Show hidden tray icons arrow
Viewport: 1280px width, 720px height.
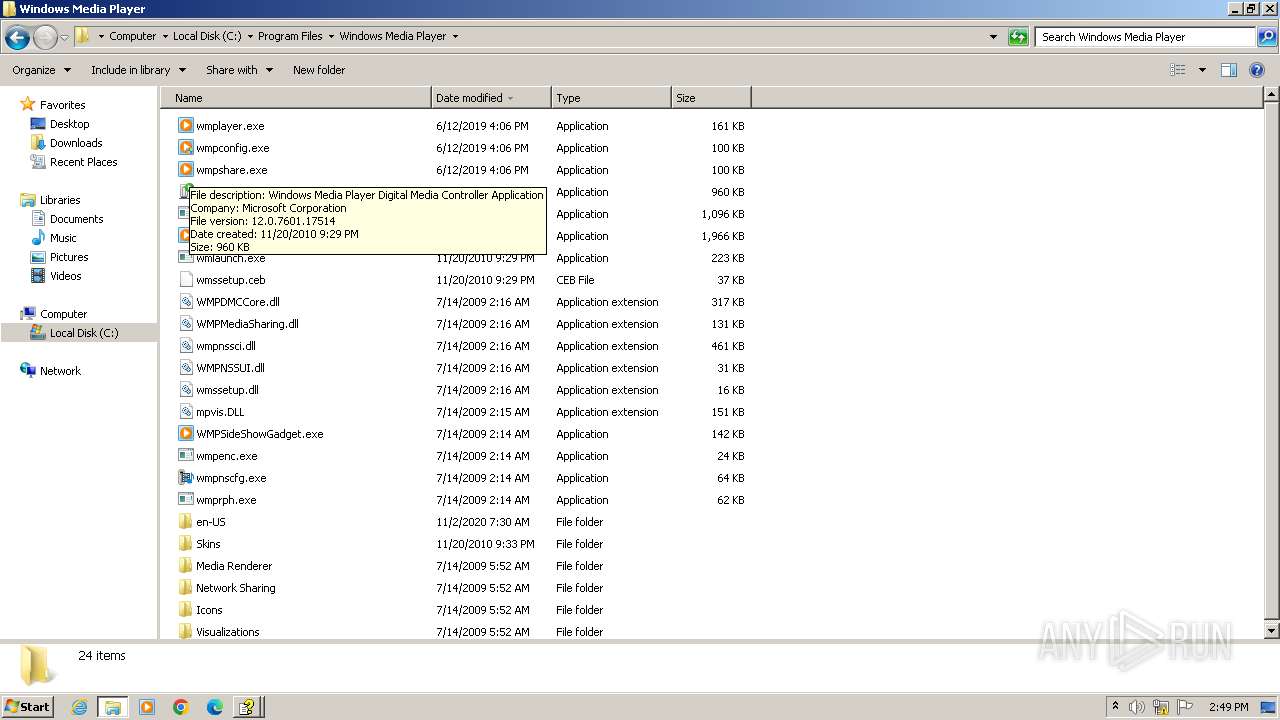point(1115,706)
